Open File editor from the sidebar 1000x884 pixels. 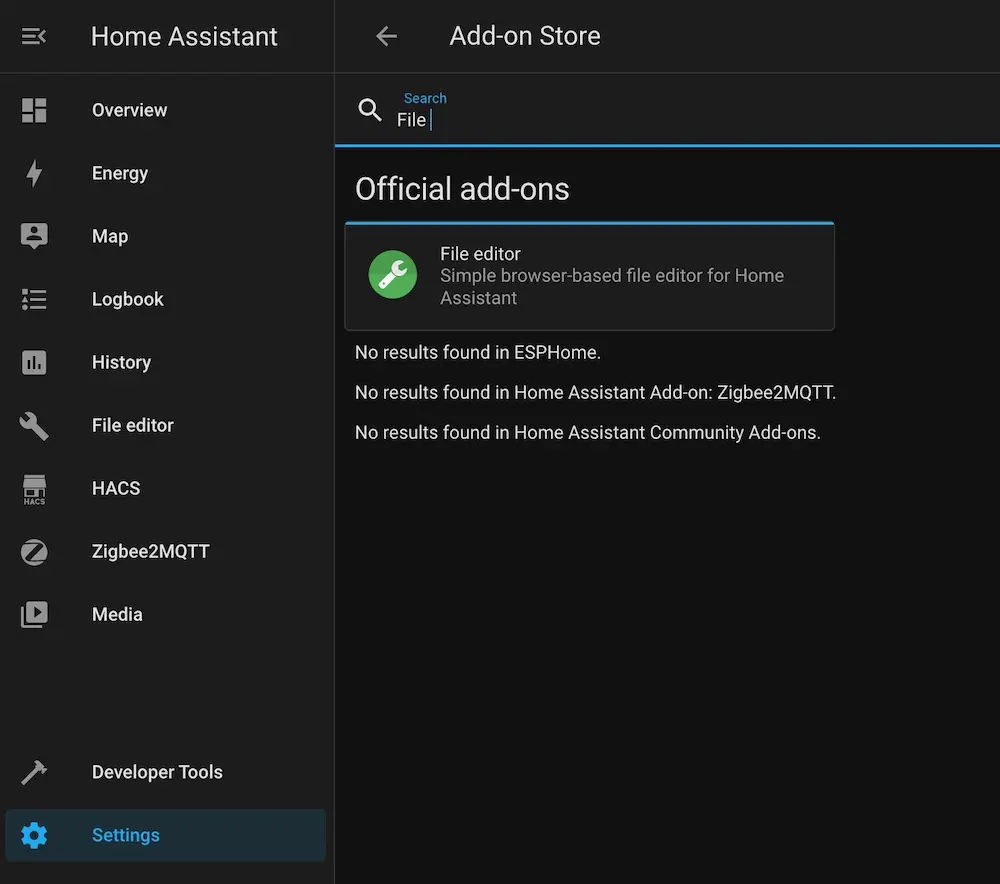[x=132, y=425]
